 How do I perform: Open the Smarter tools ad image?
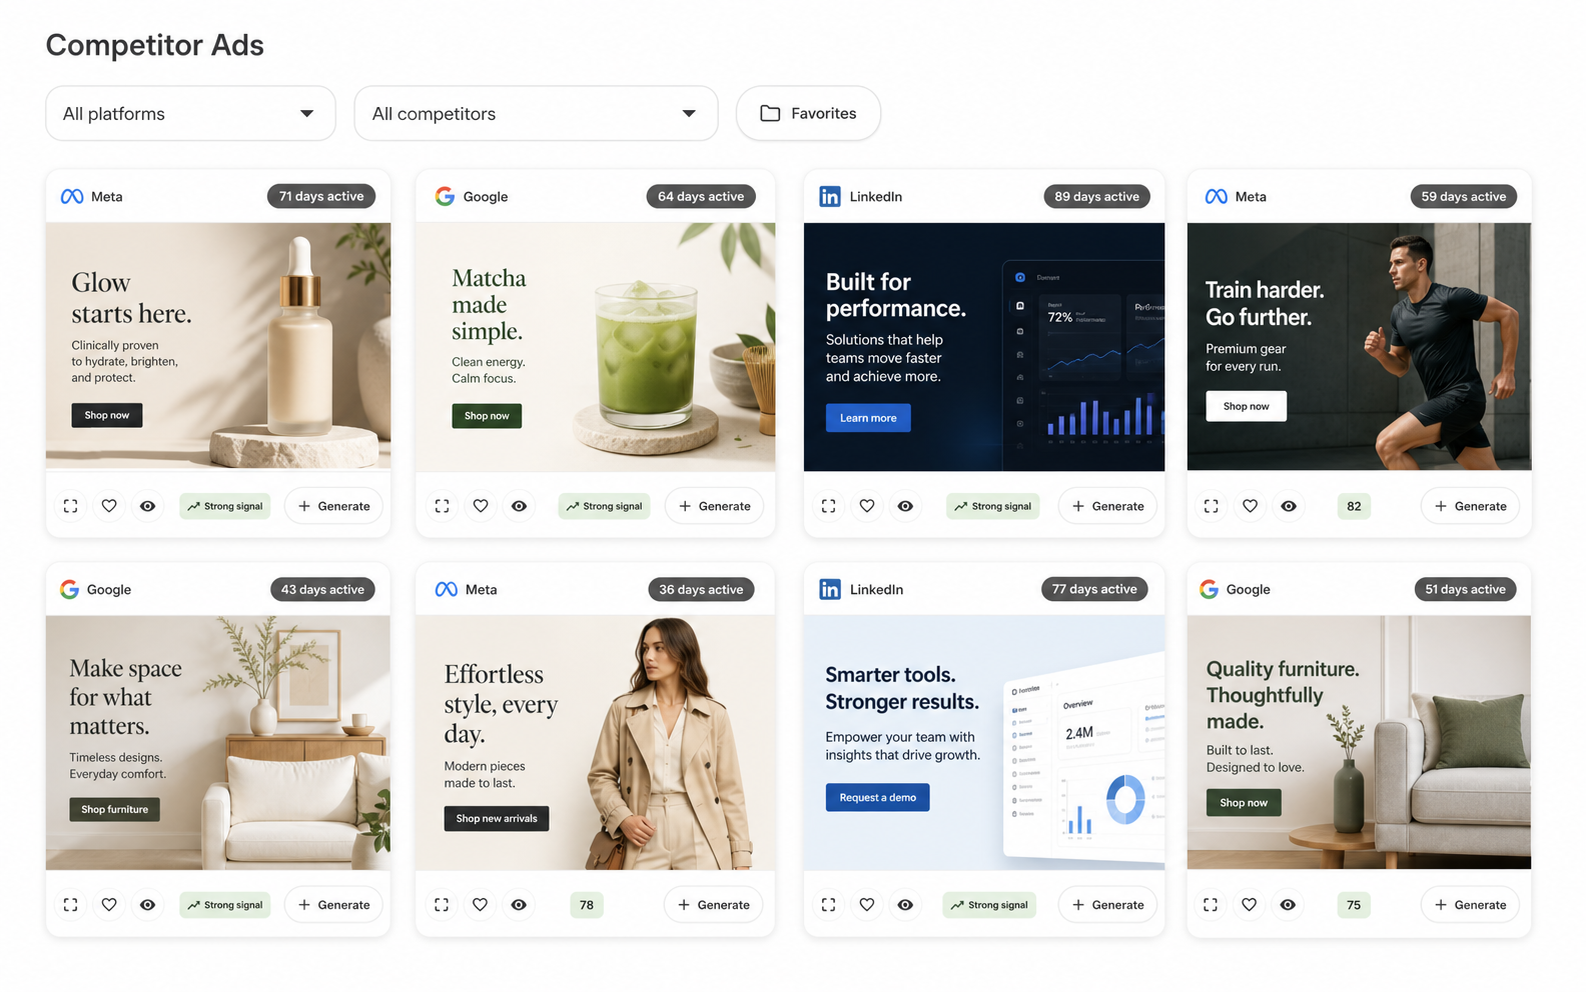(x=984, y=742)
